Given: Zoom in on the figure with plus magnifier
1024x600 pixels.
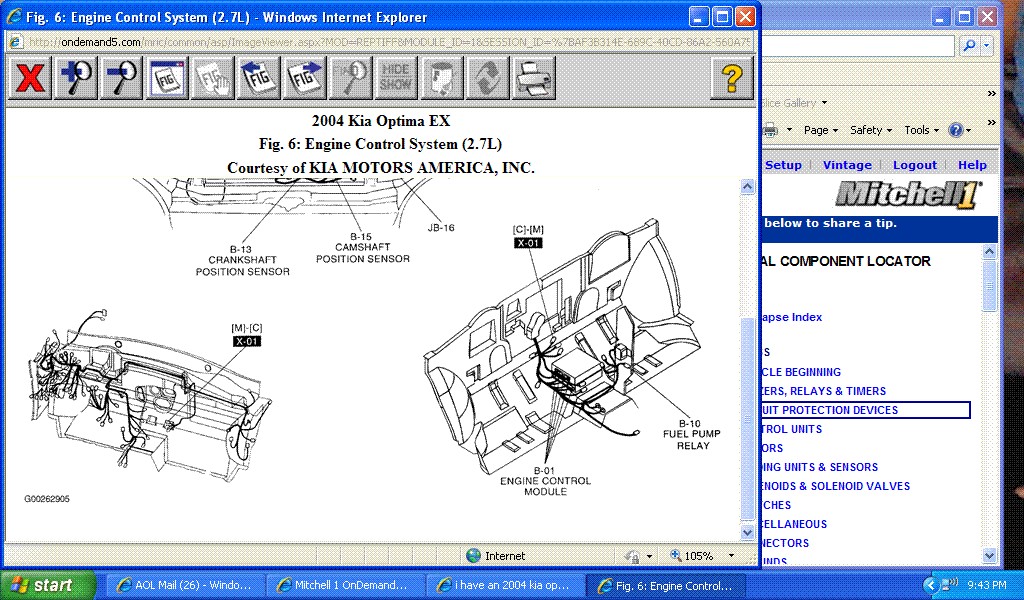Looking at the screenshot, I should (x=76, y=78).
